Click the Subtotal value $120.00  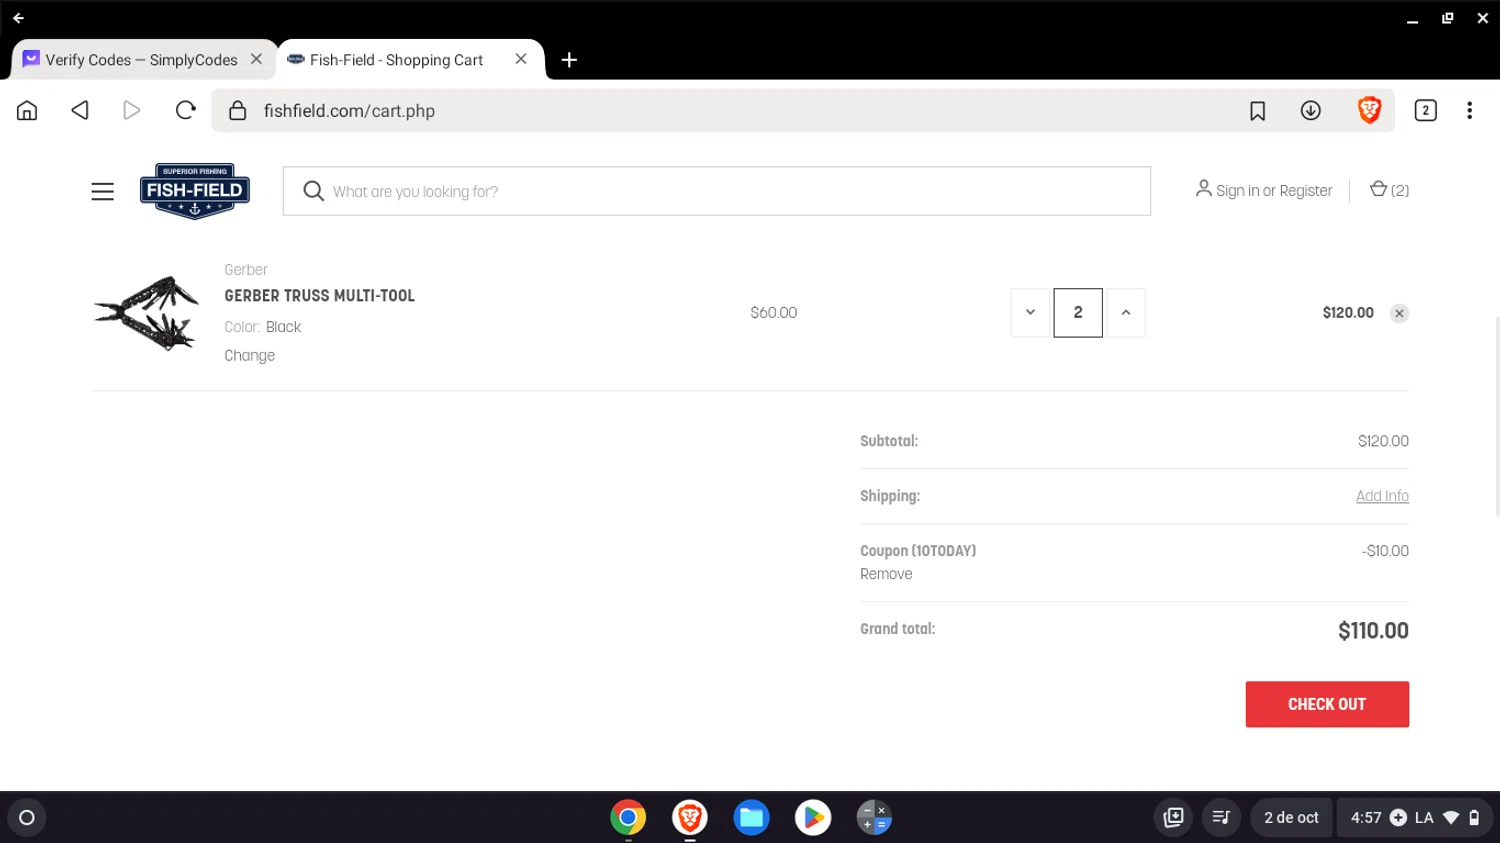pos(1383,441)
